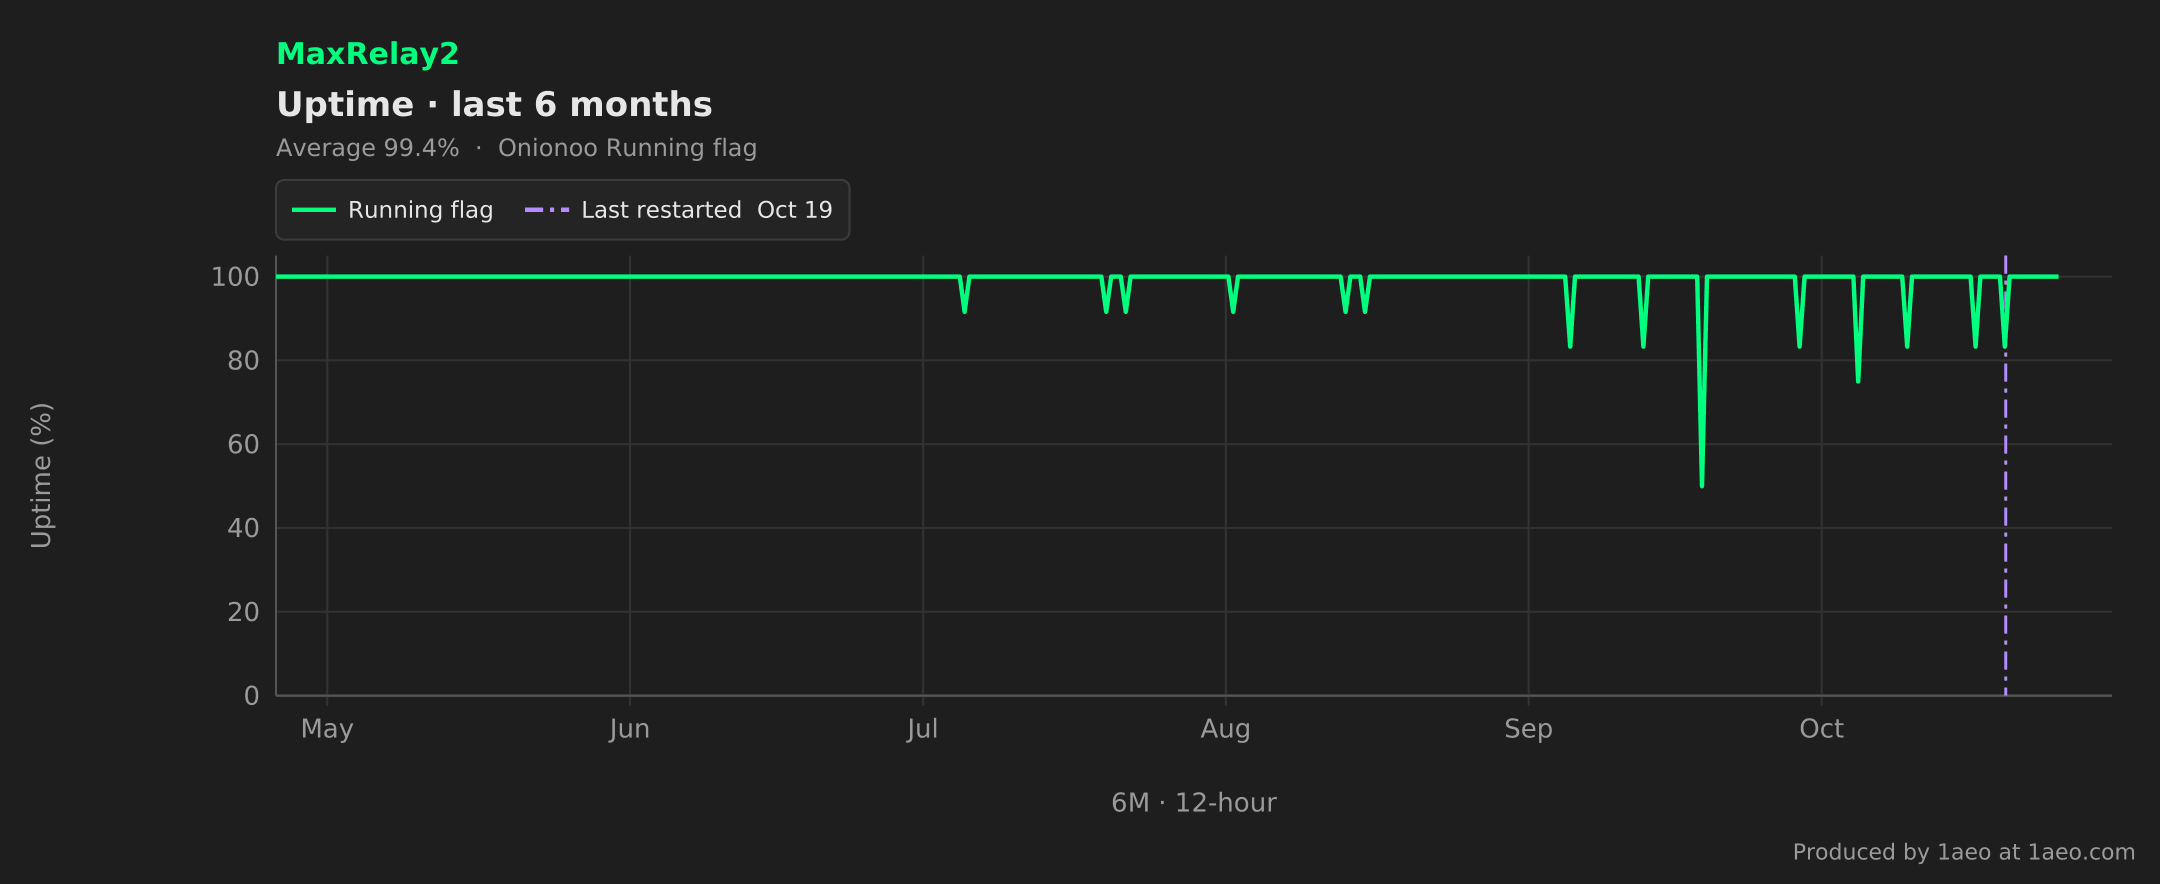Click the '40' y-axis tick label

[x=243, y=528]
